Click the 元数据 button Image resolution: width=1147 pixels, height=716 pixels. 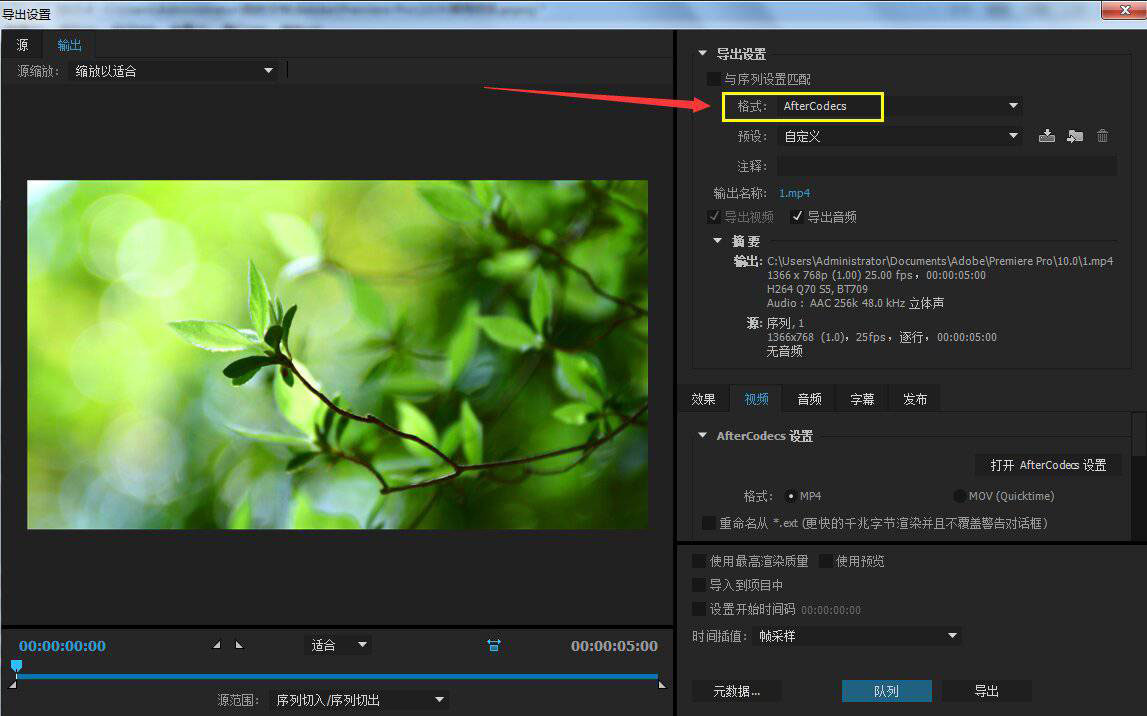click(x=737, y=691)
